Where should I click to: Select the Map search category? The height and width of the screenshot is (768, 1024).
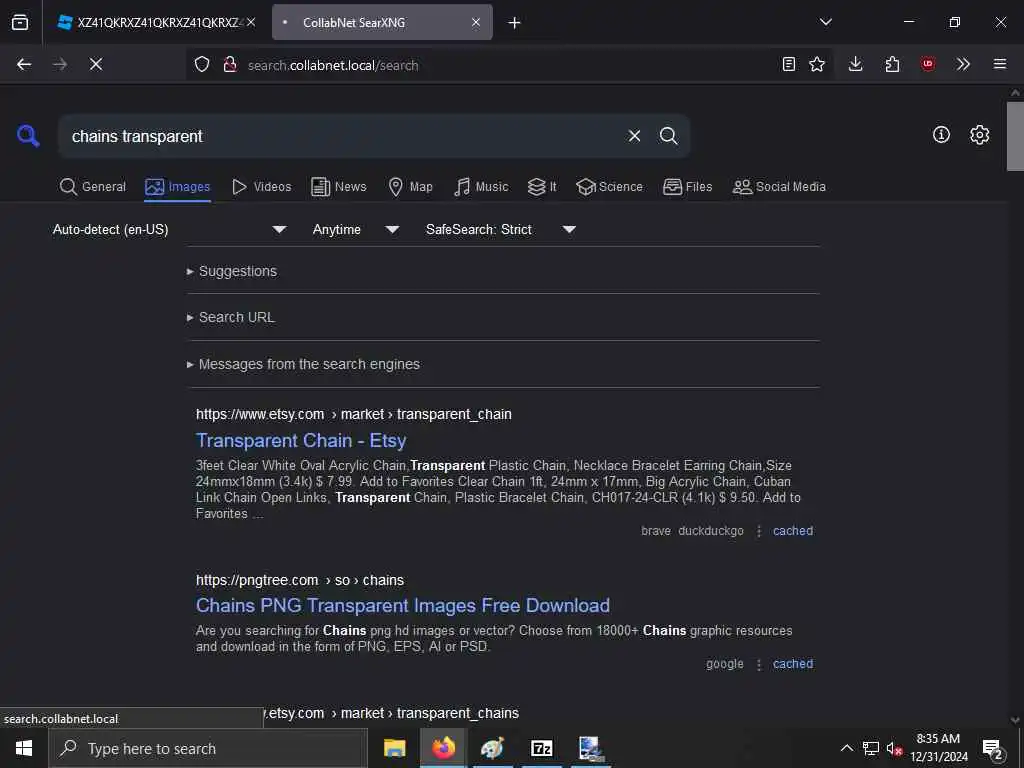[x=410, y=187]
